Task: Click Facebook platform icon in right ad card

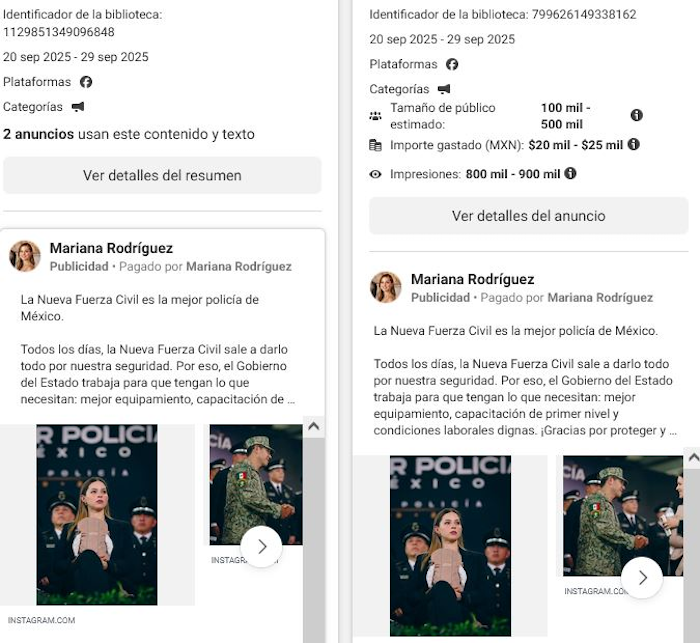Action: pyautogui.click(x=452, y=64)
